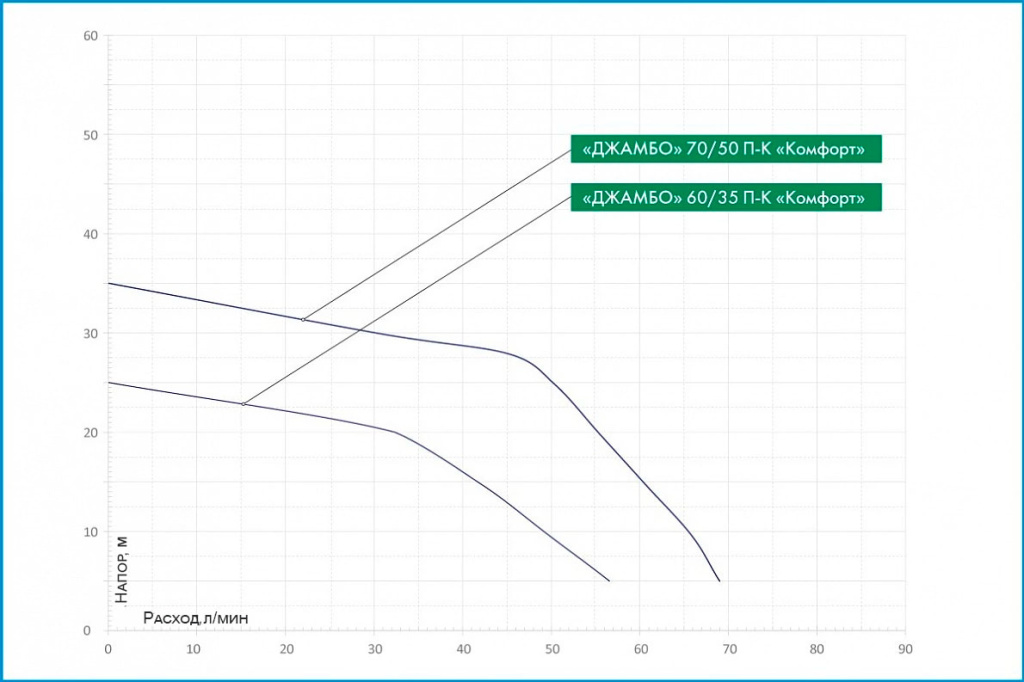Click the 70 tick label on the horizontal axis
The image size is (1024, 682).
[x=728, y=648]
